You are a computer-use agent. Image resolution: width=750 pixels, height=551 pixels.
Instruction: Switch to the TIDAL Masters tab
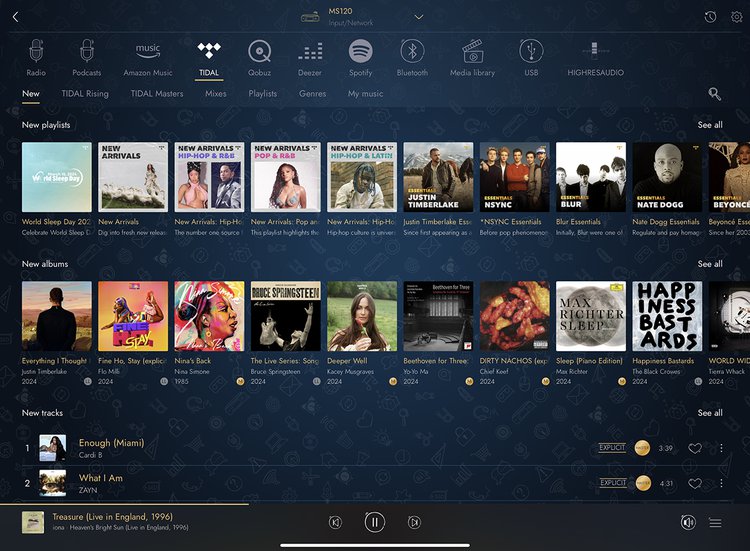(157, 94)
